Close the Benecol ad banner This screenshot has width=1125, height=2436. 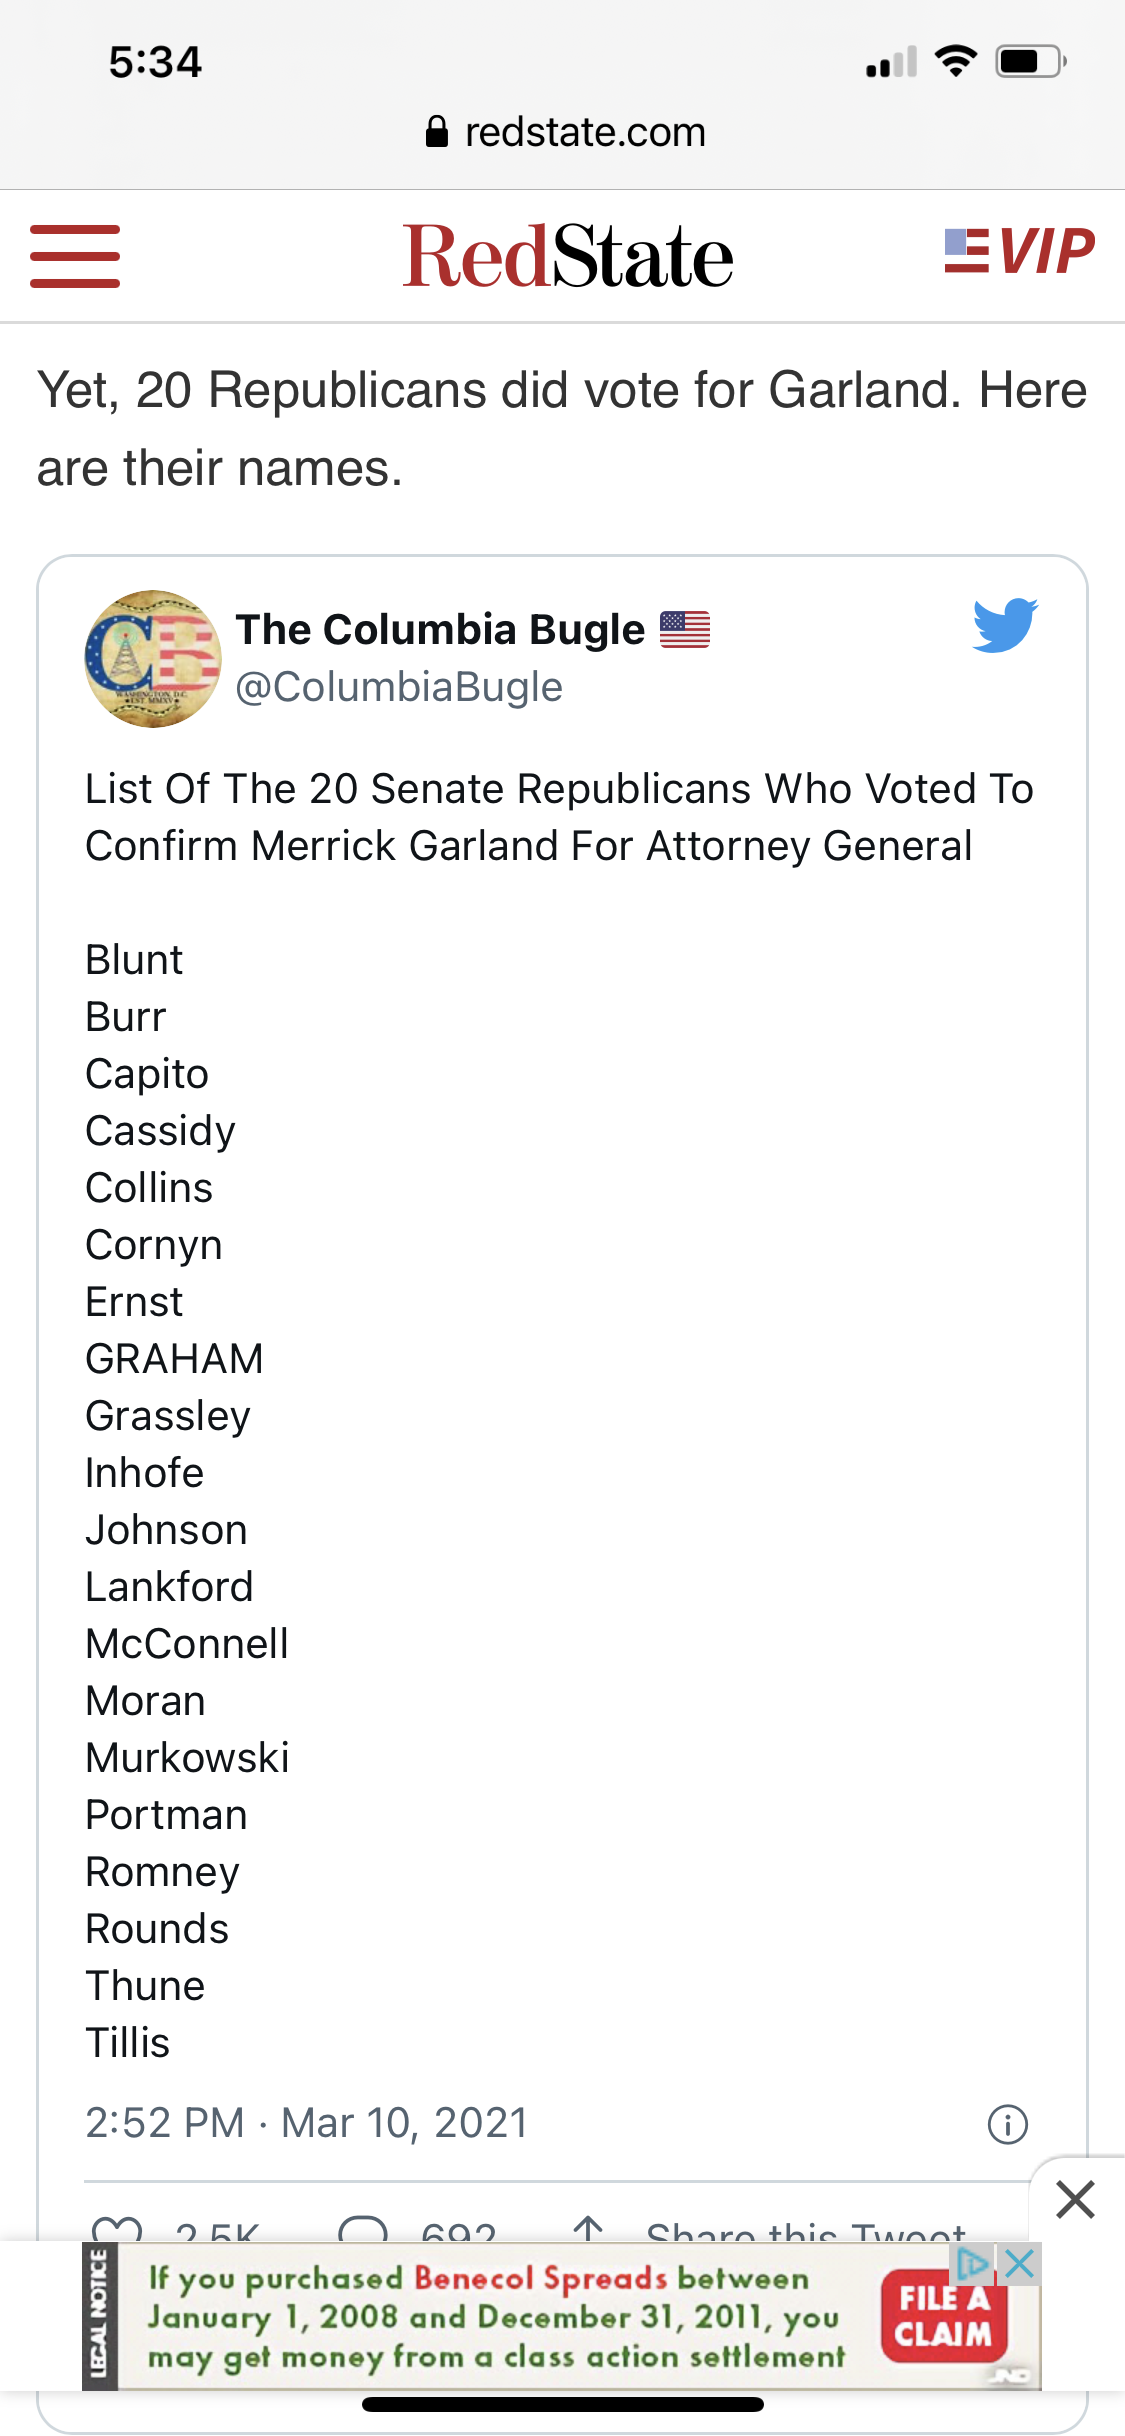tap(1020, 2263)
